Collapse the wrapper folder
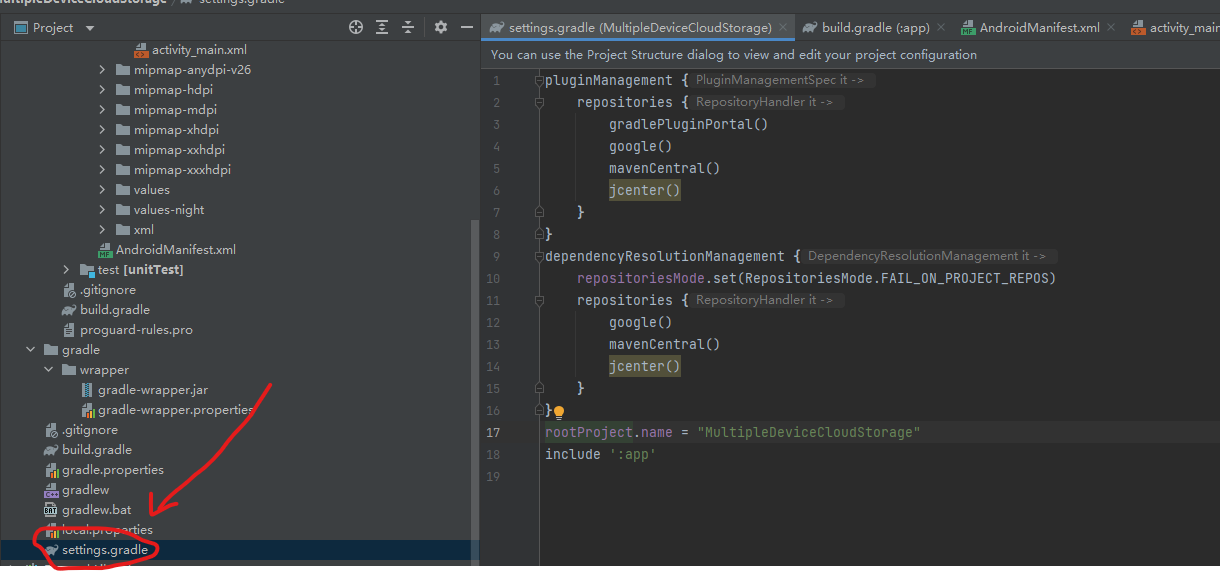 pyautogui.click(x=48, y=370)
